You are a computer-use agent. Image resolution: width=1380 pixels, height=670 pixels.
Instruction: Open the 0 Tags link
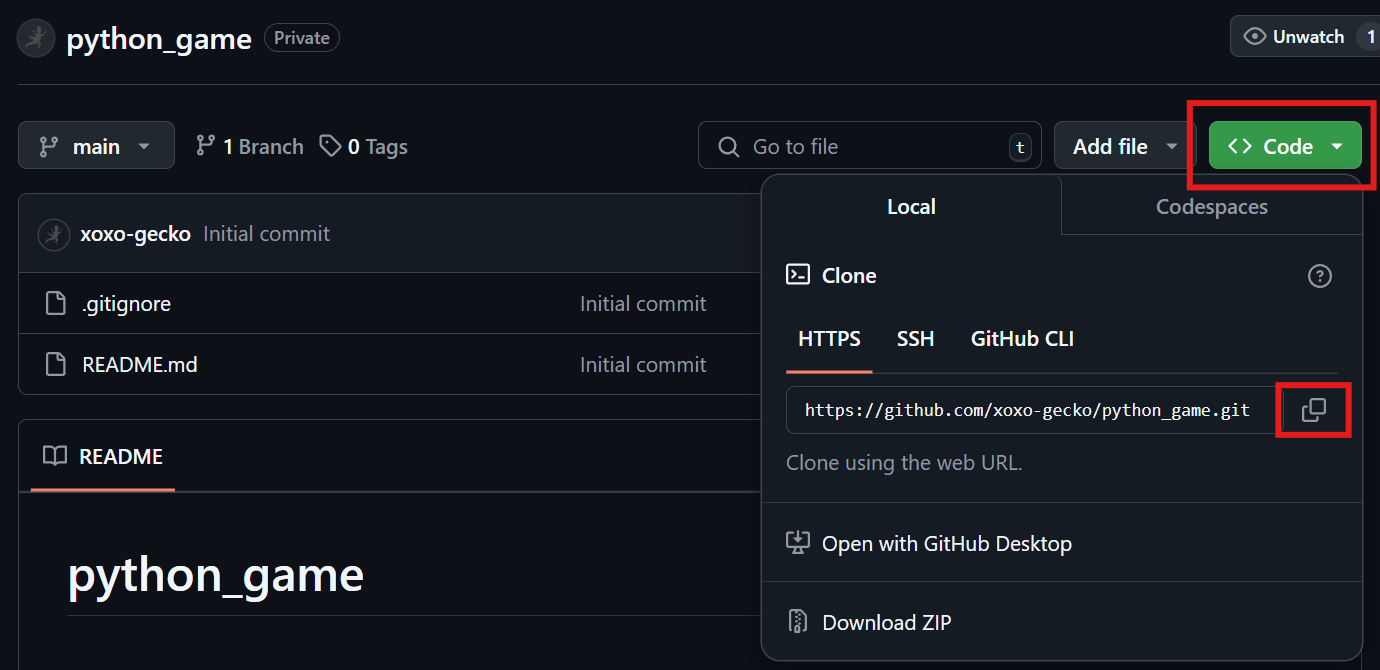coord(363,146)
